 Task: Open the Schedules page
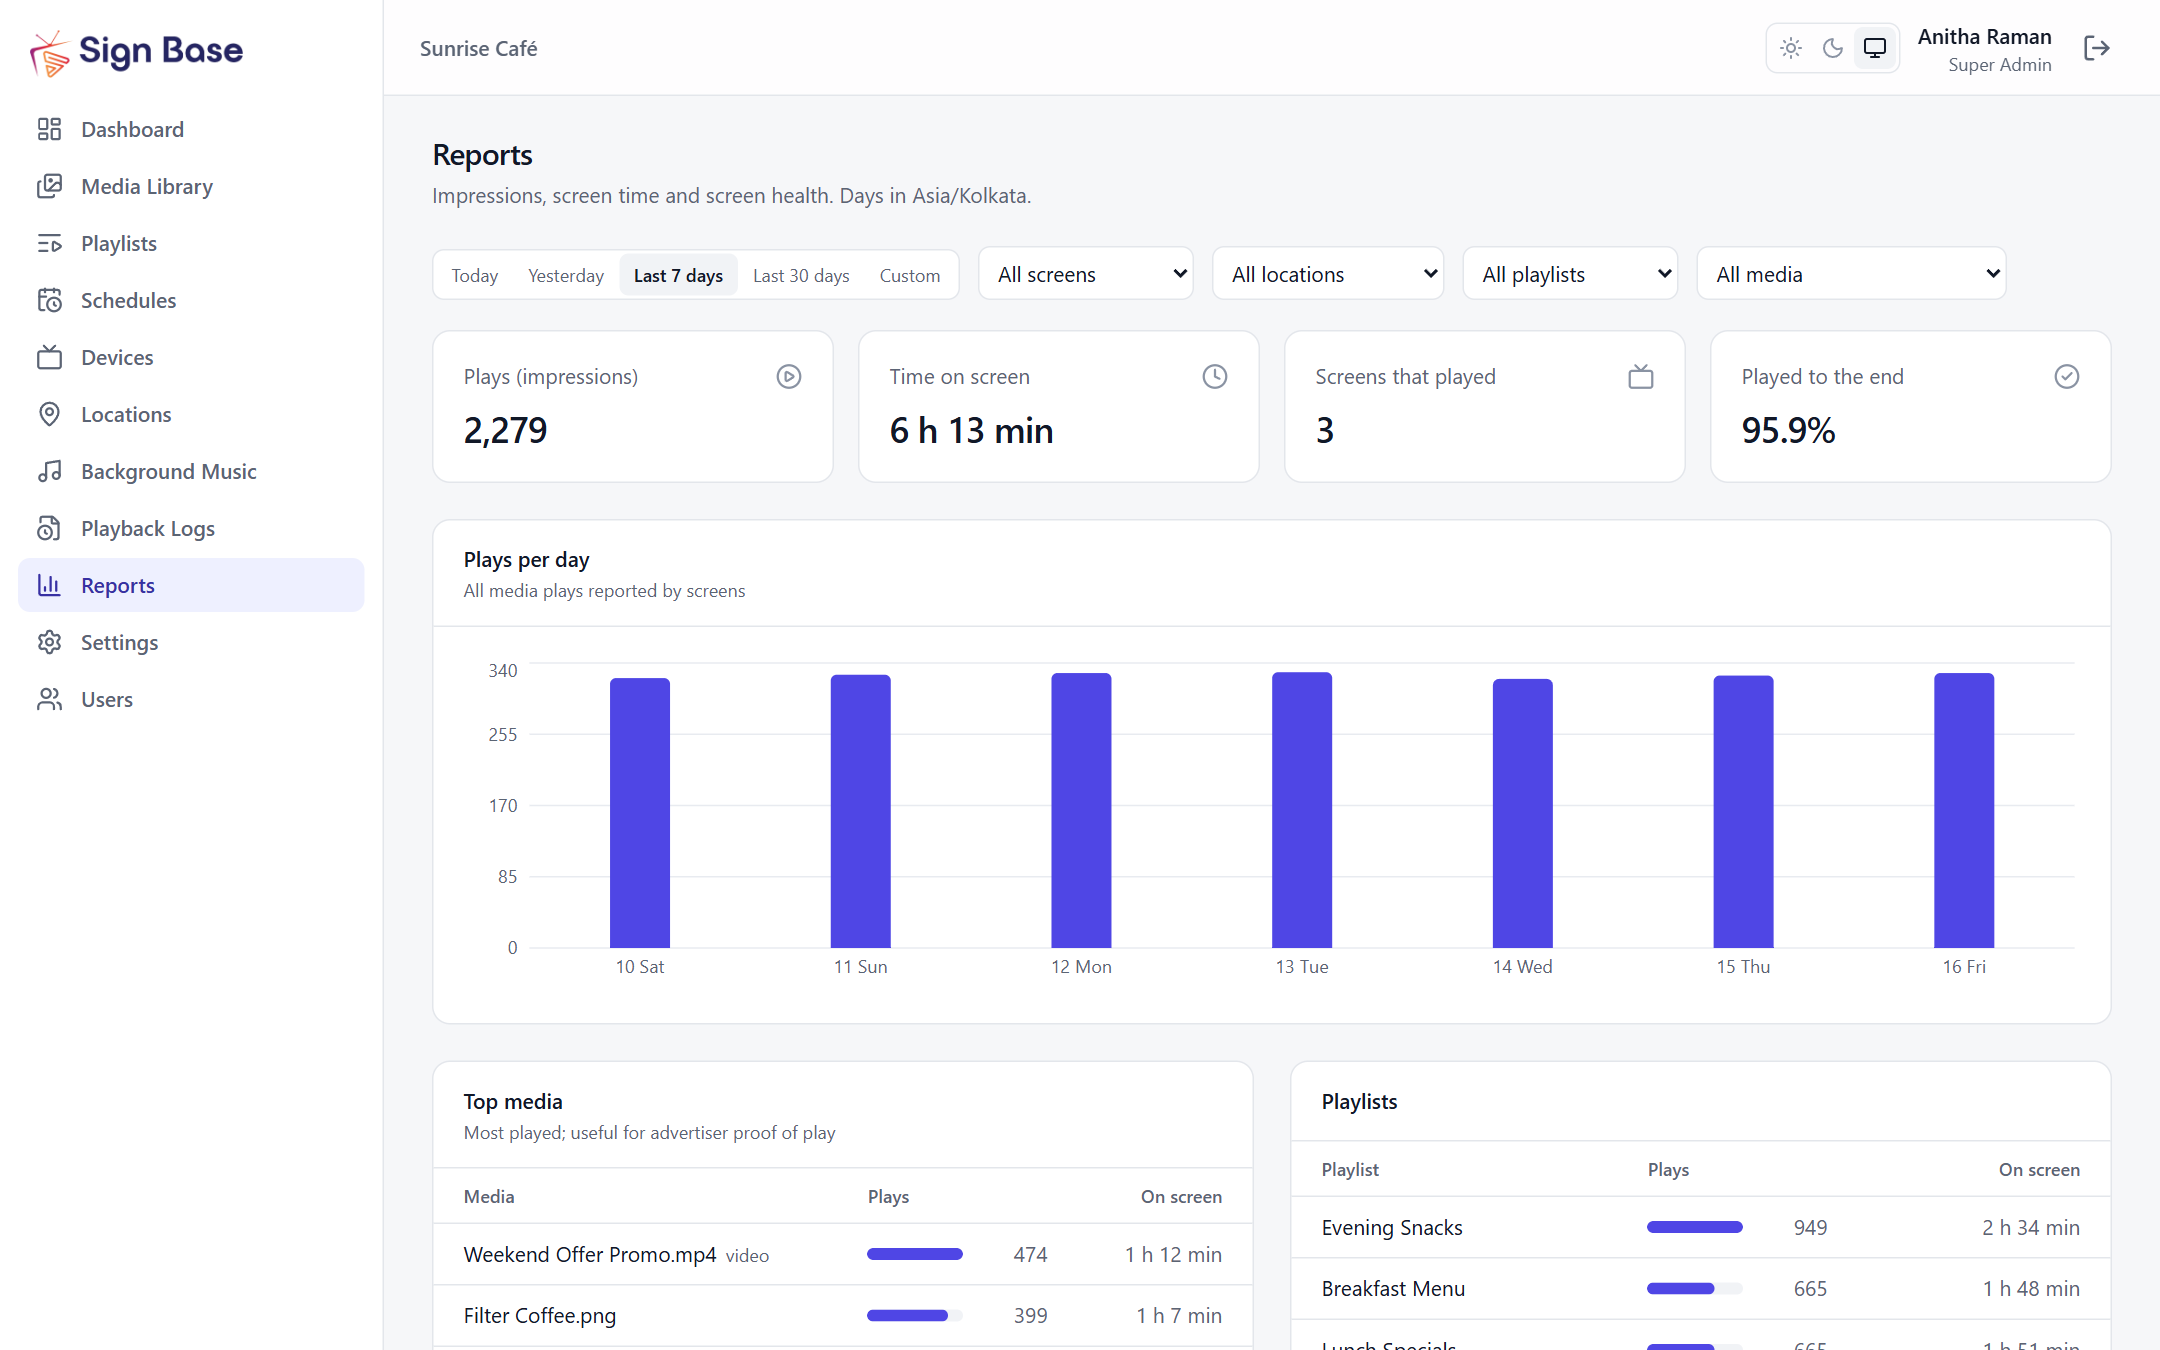click(x=191, y=300)
